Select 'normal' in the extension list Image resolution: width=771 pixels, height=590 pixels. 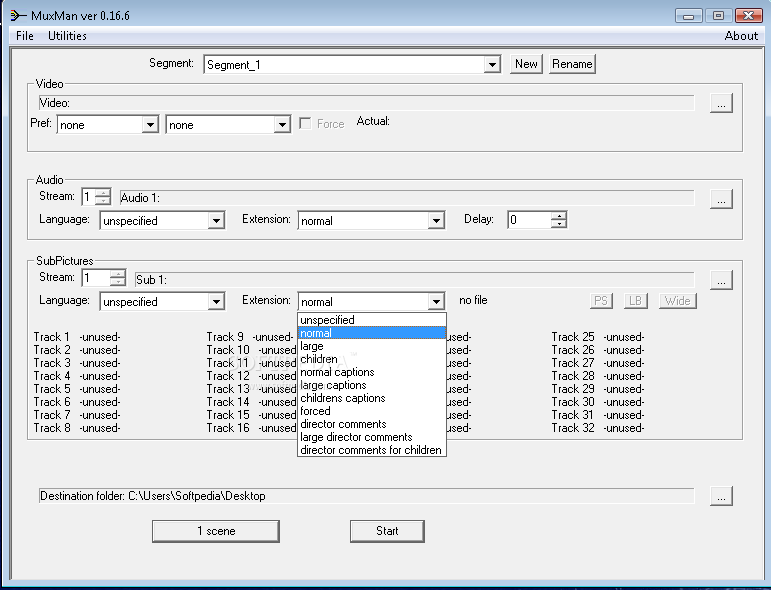[x=372, y=333]
